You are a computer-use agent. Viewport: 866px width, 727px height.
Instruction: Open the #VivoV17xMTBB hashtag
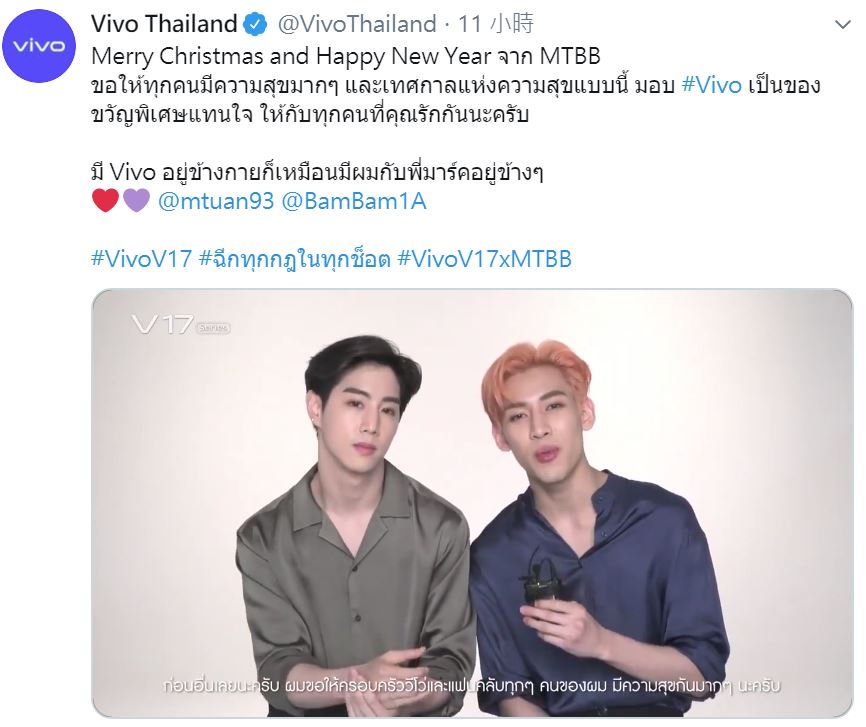click(x=484, y=259)
